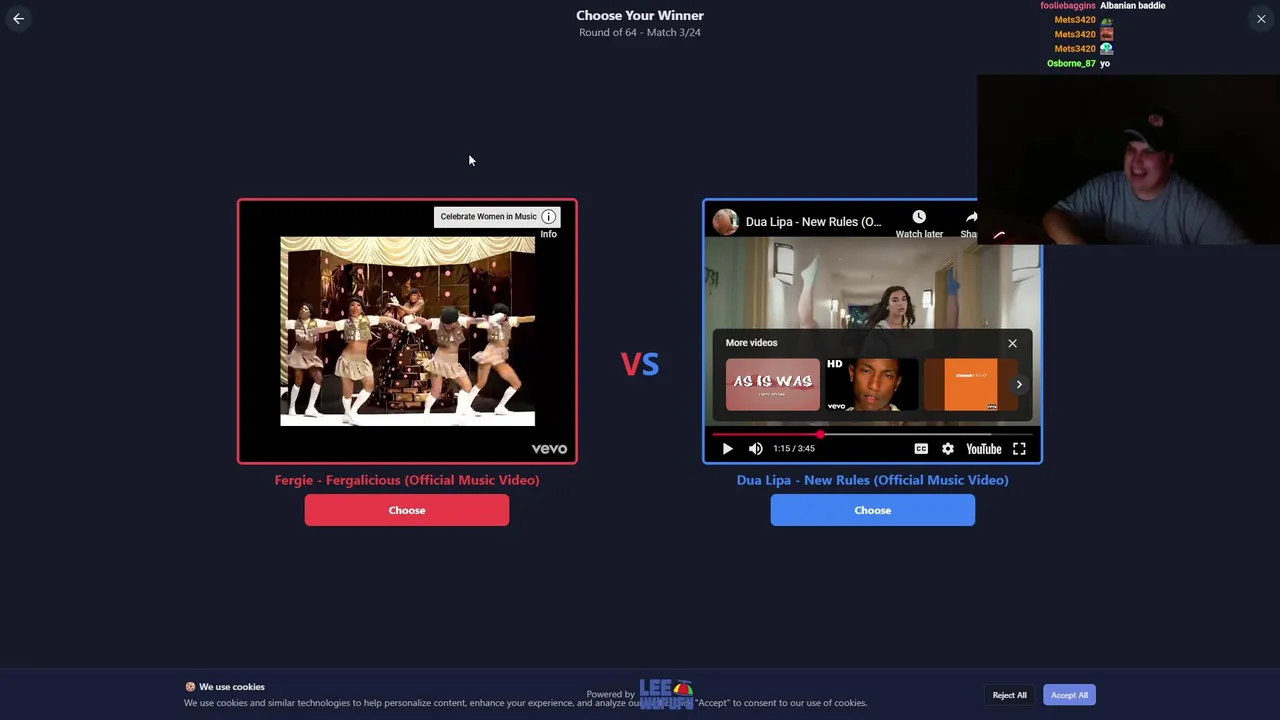
Task: Open the As It Was suggested video
Action: (x=772, y=384)
